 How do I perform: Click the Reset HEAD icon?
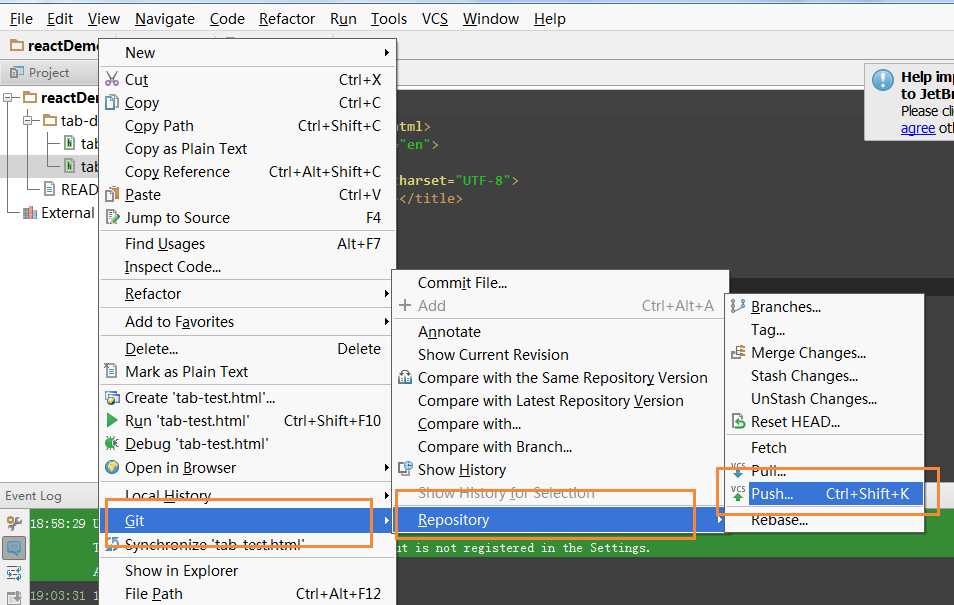point(738,421)
